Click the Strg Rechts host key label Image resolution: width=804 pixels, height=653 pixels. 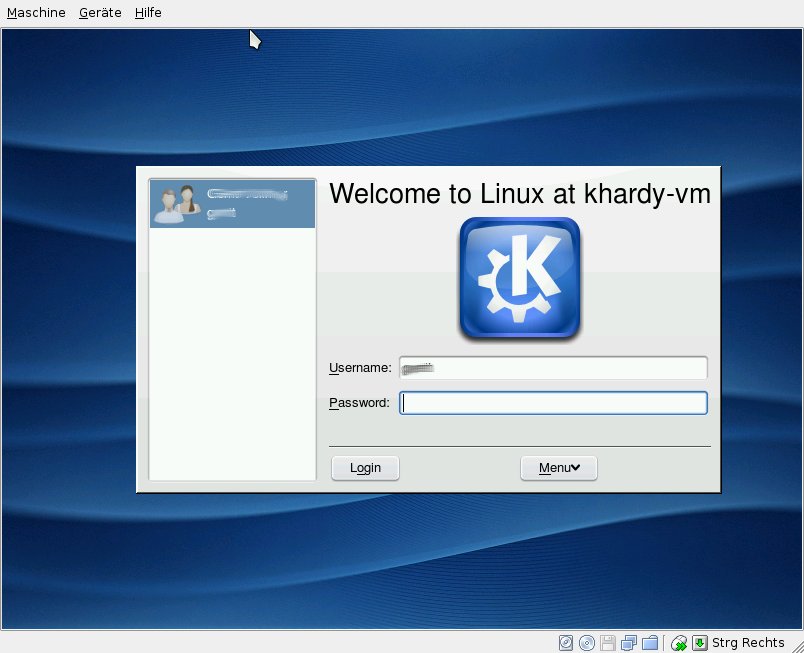[750, 642]
